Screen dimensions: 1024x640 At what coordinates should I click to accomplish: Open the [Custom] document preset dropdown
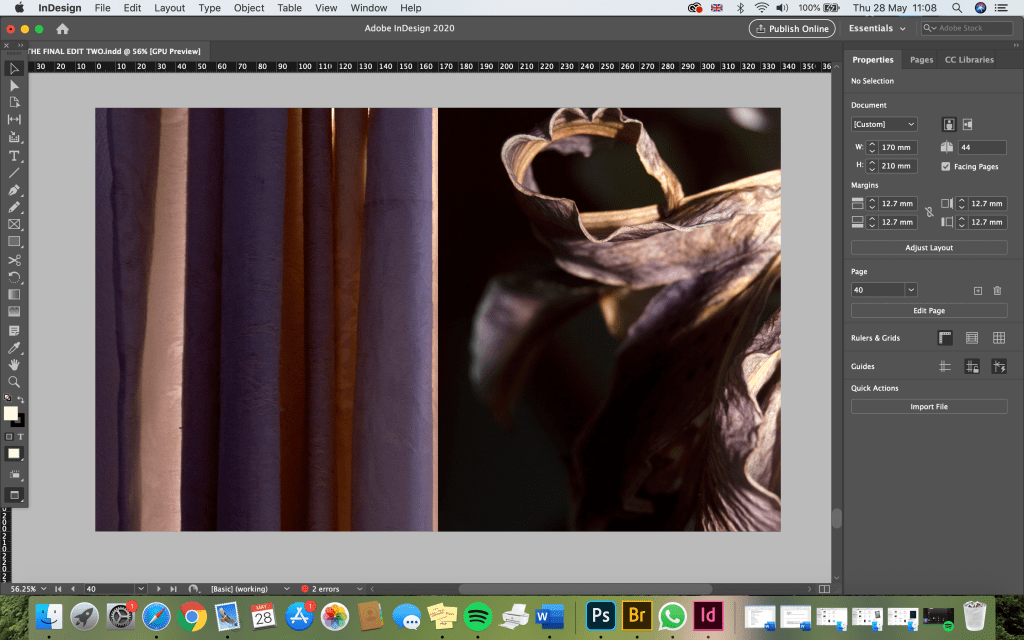pos(884,124)
